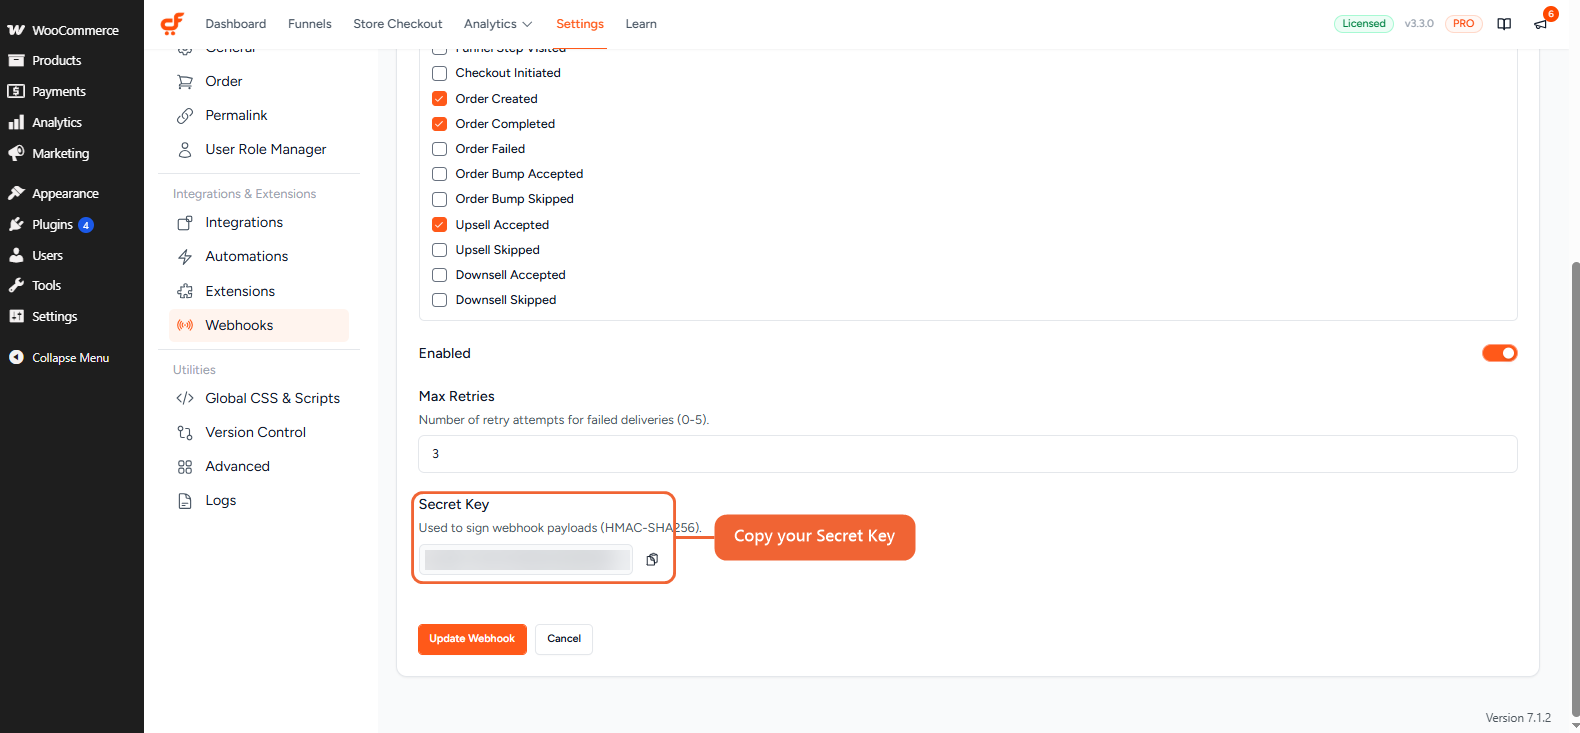1580x733 pixels.
Task: Click the WooCommerce logo icon
Action: tap(16, 30)
